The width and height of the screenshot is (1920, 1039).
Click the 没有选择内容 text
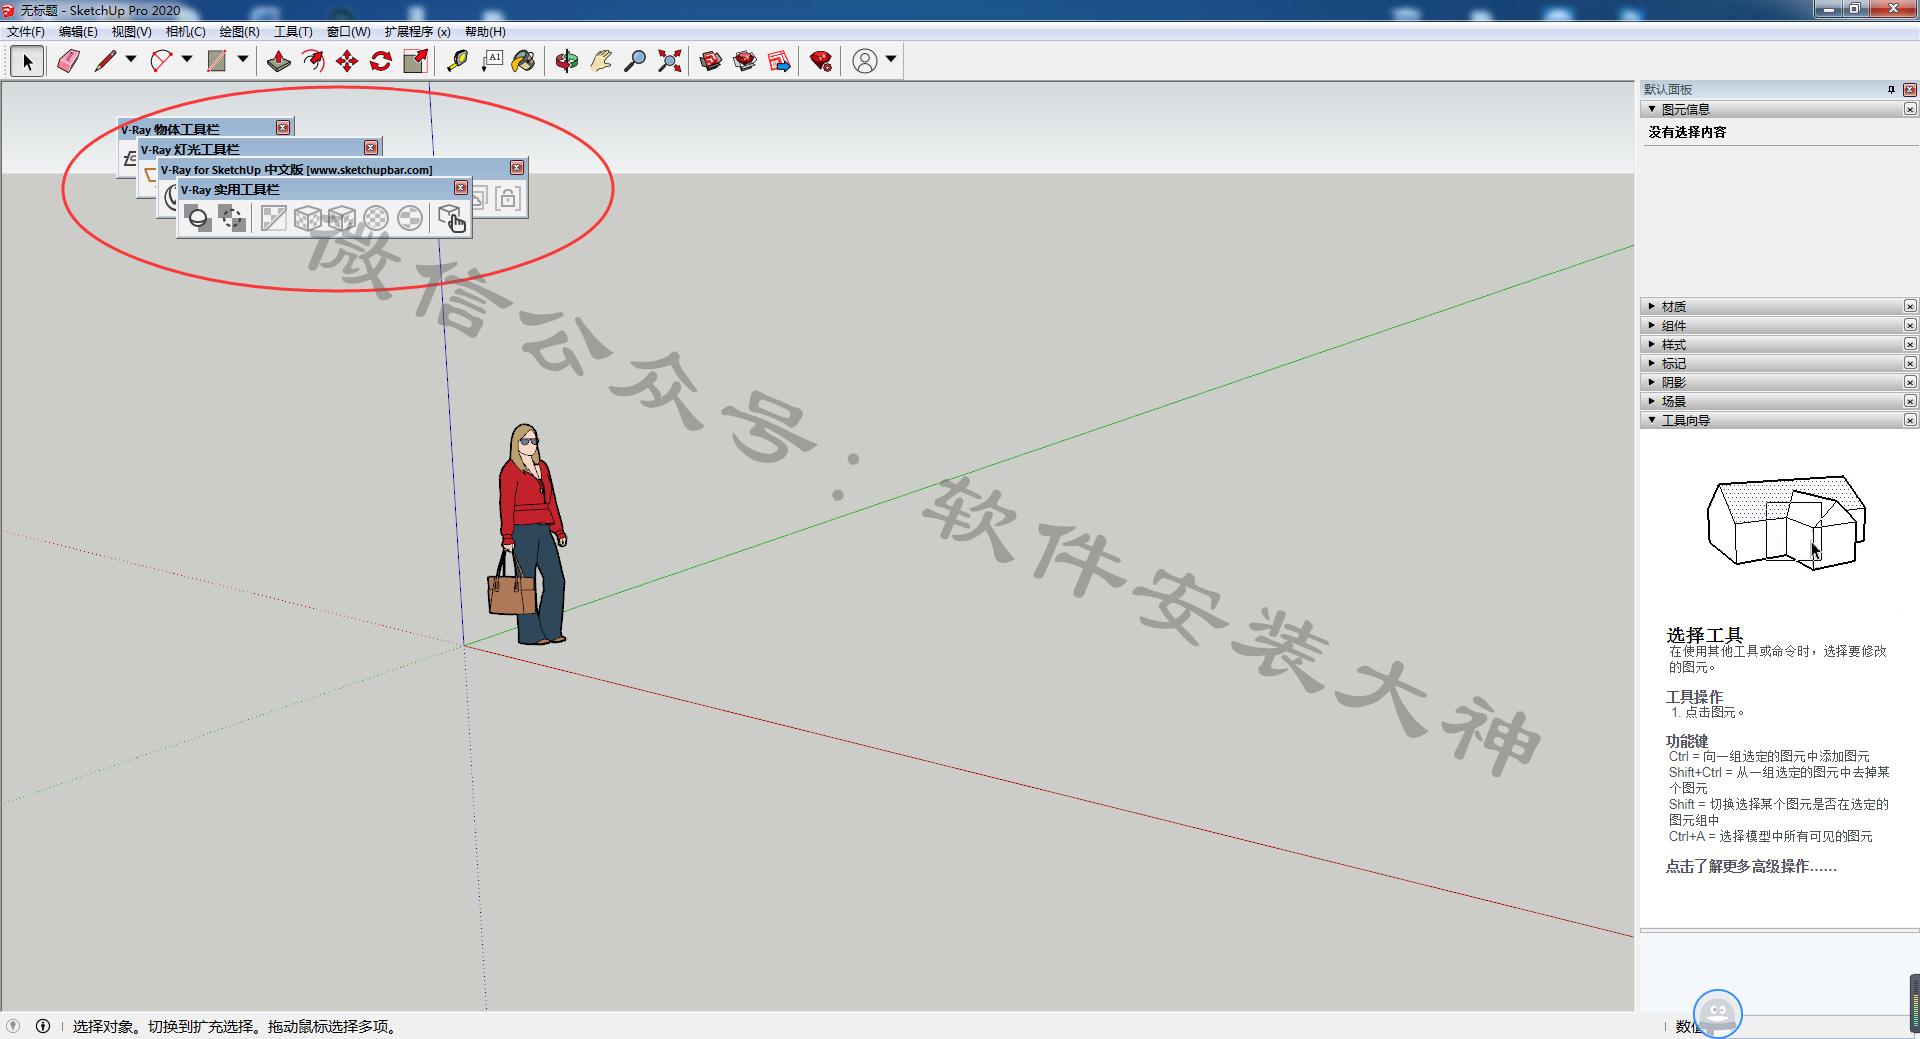click(1687, 132)
